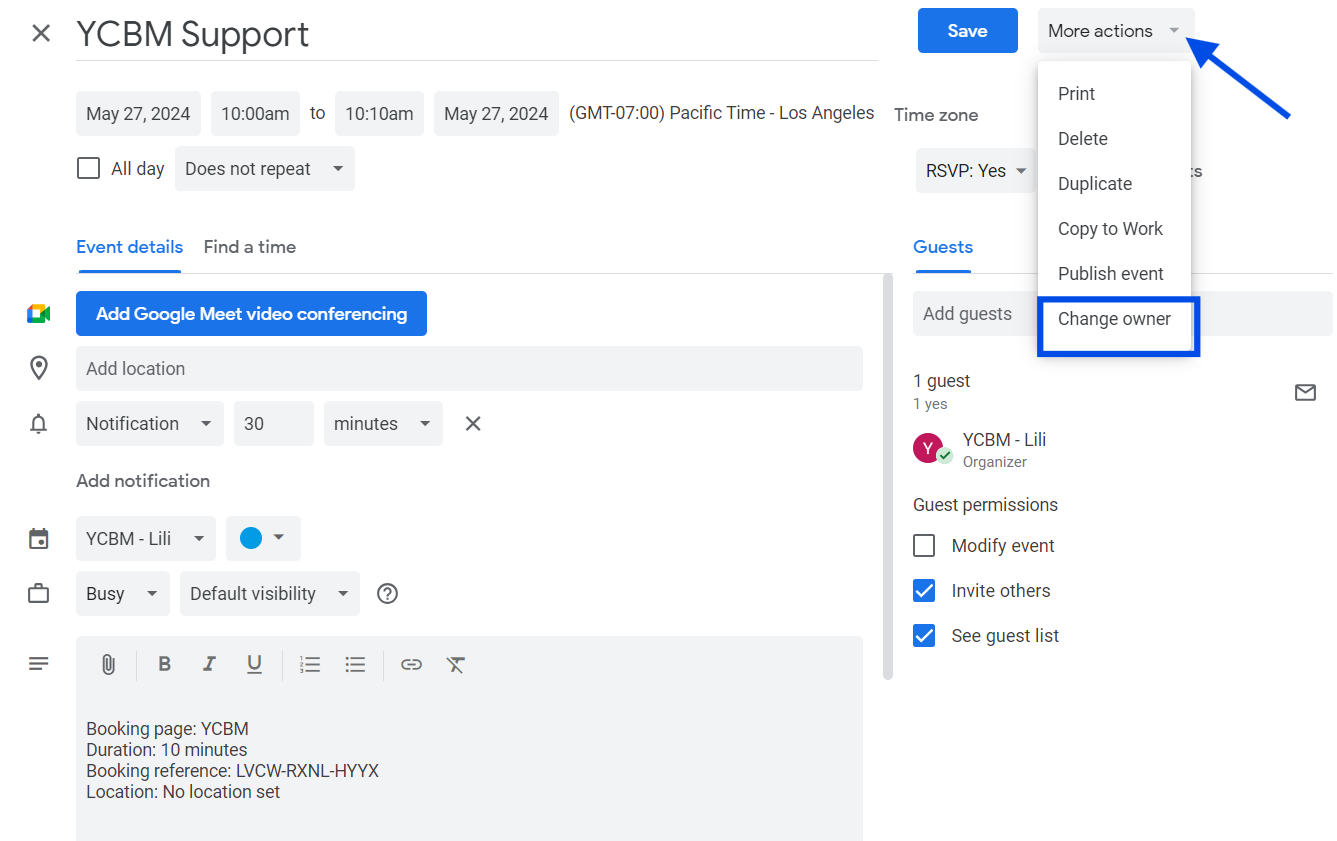Select Publish event menu item
The width and height of the screenshot is (1337, 841).
pos(1114,274)
